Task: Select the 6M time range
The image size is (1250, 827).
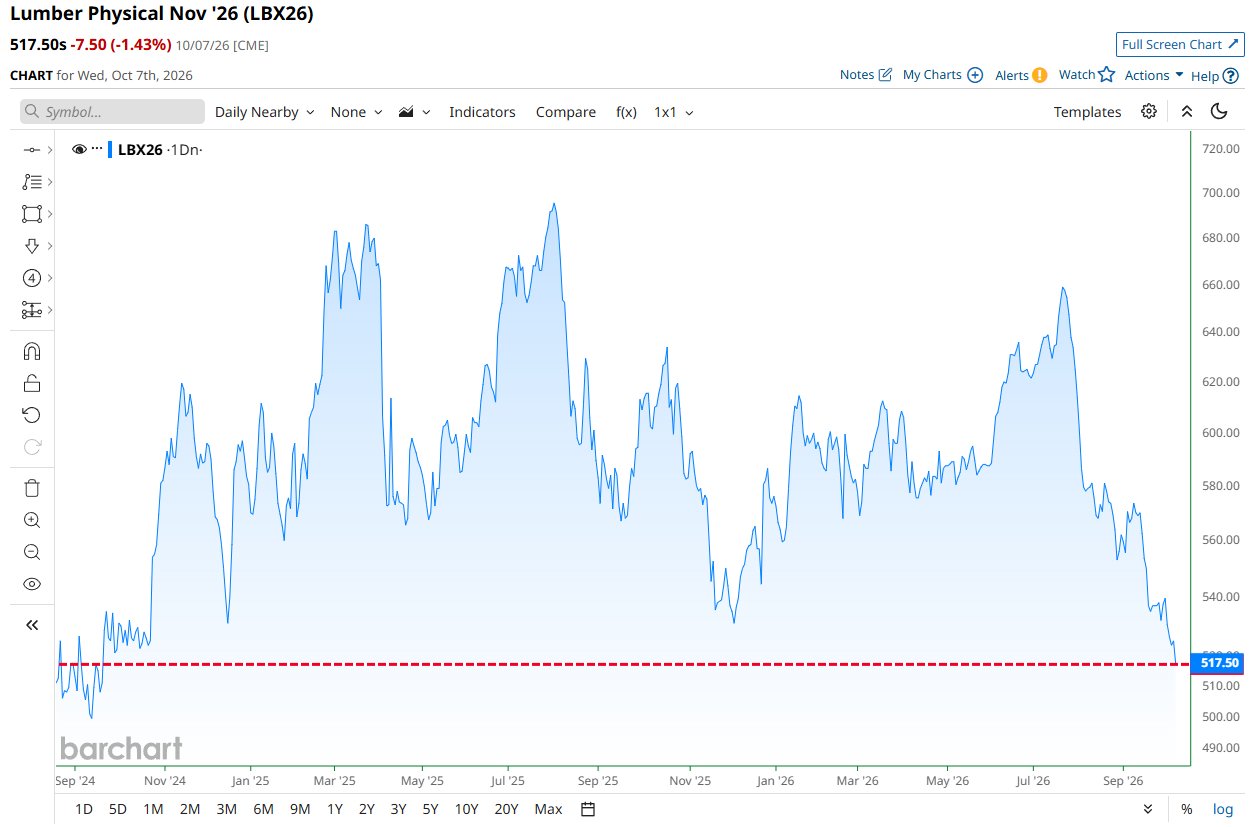Action: (263, 809)
